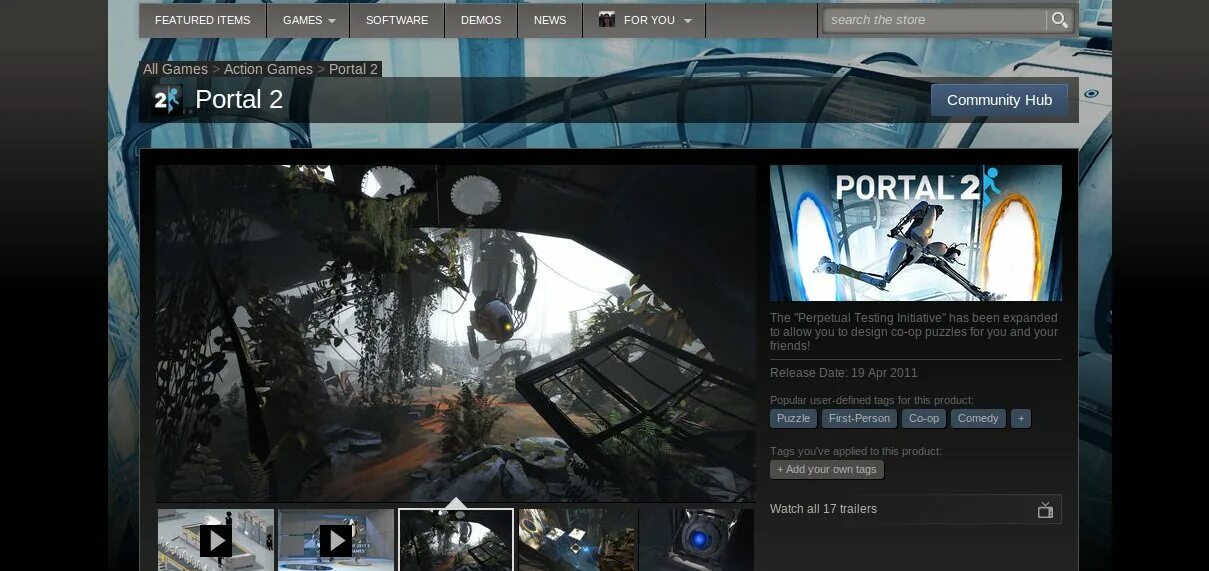
Task: Click the TV icon next to trailers
Action: tap(1045, 509)
